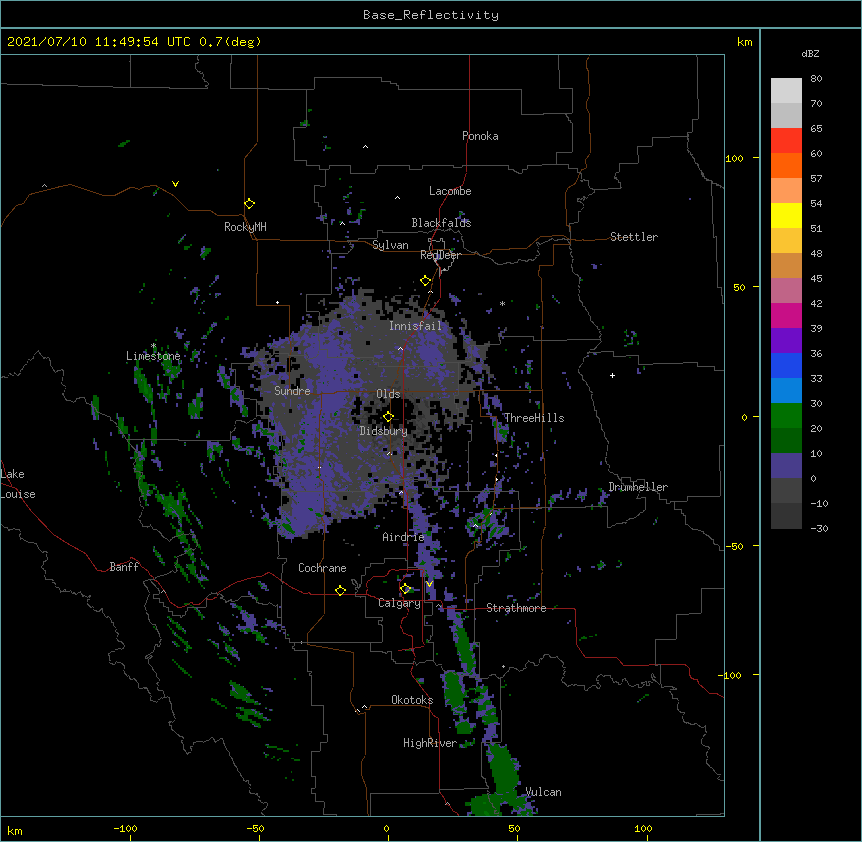
Task: Click the Vulcan town label
Action: (544, 792)
